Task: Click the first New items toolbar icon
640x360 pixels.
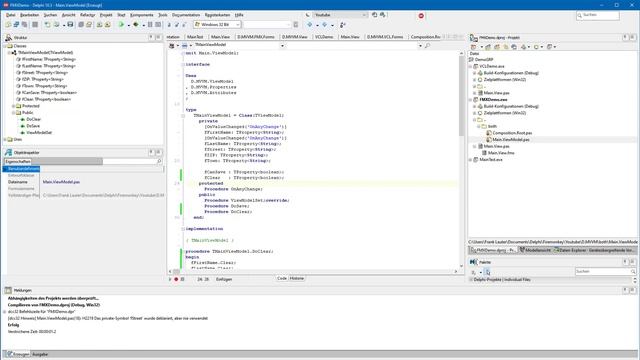Action: coord(8,24)
